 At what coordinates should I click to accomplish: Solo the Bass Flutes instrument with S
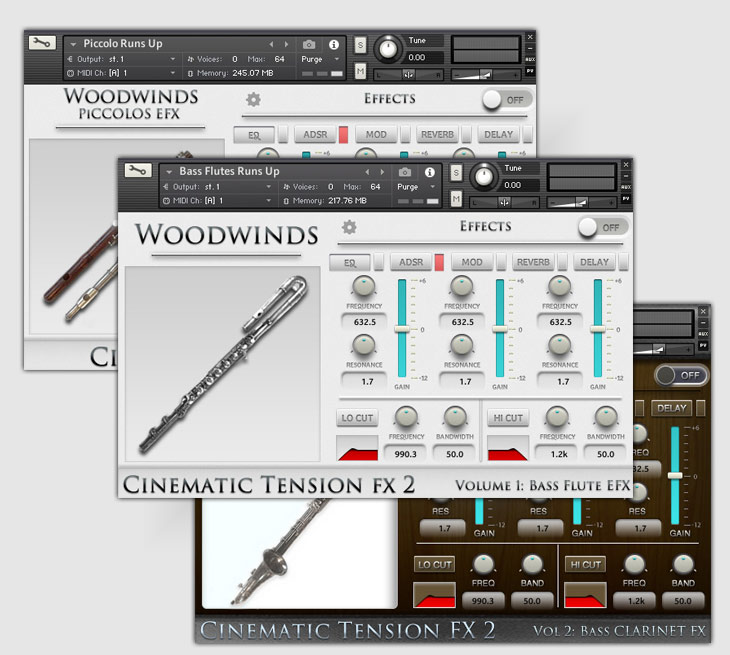click(456, 173)
